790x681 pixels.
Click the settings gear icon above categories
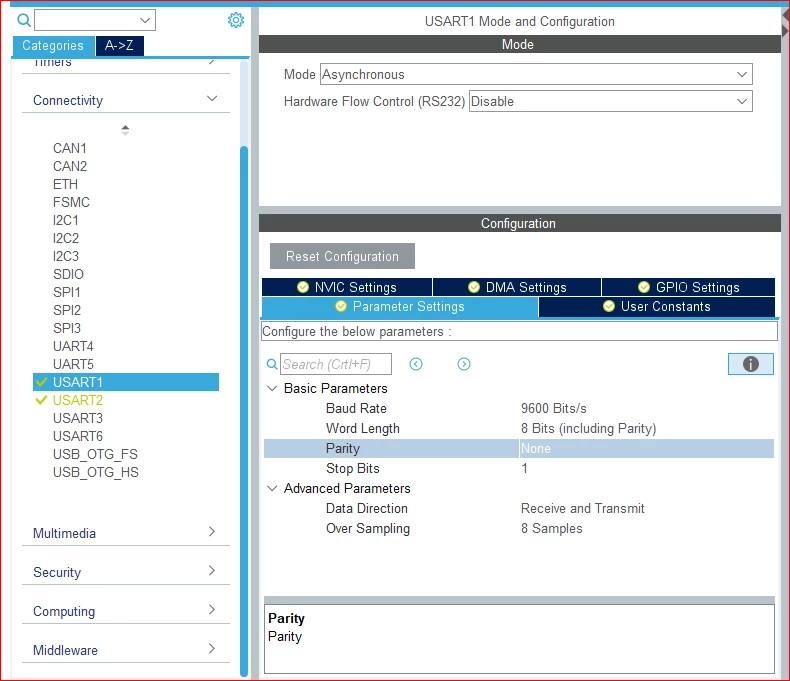tap(236, 20)
